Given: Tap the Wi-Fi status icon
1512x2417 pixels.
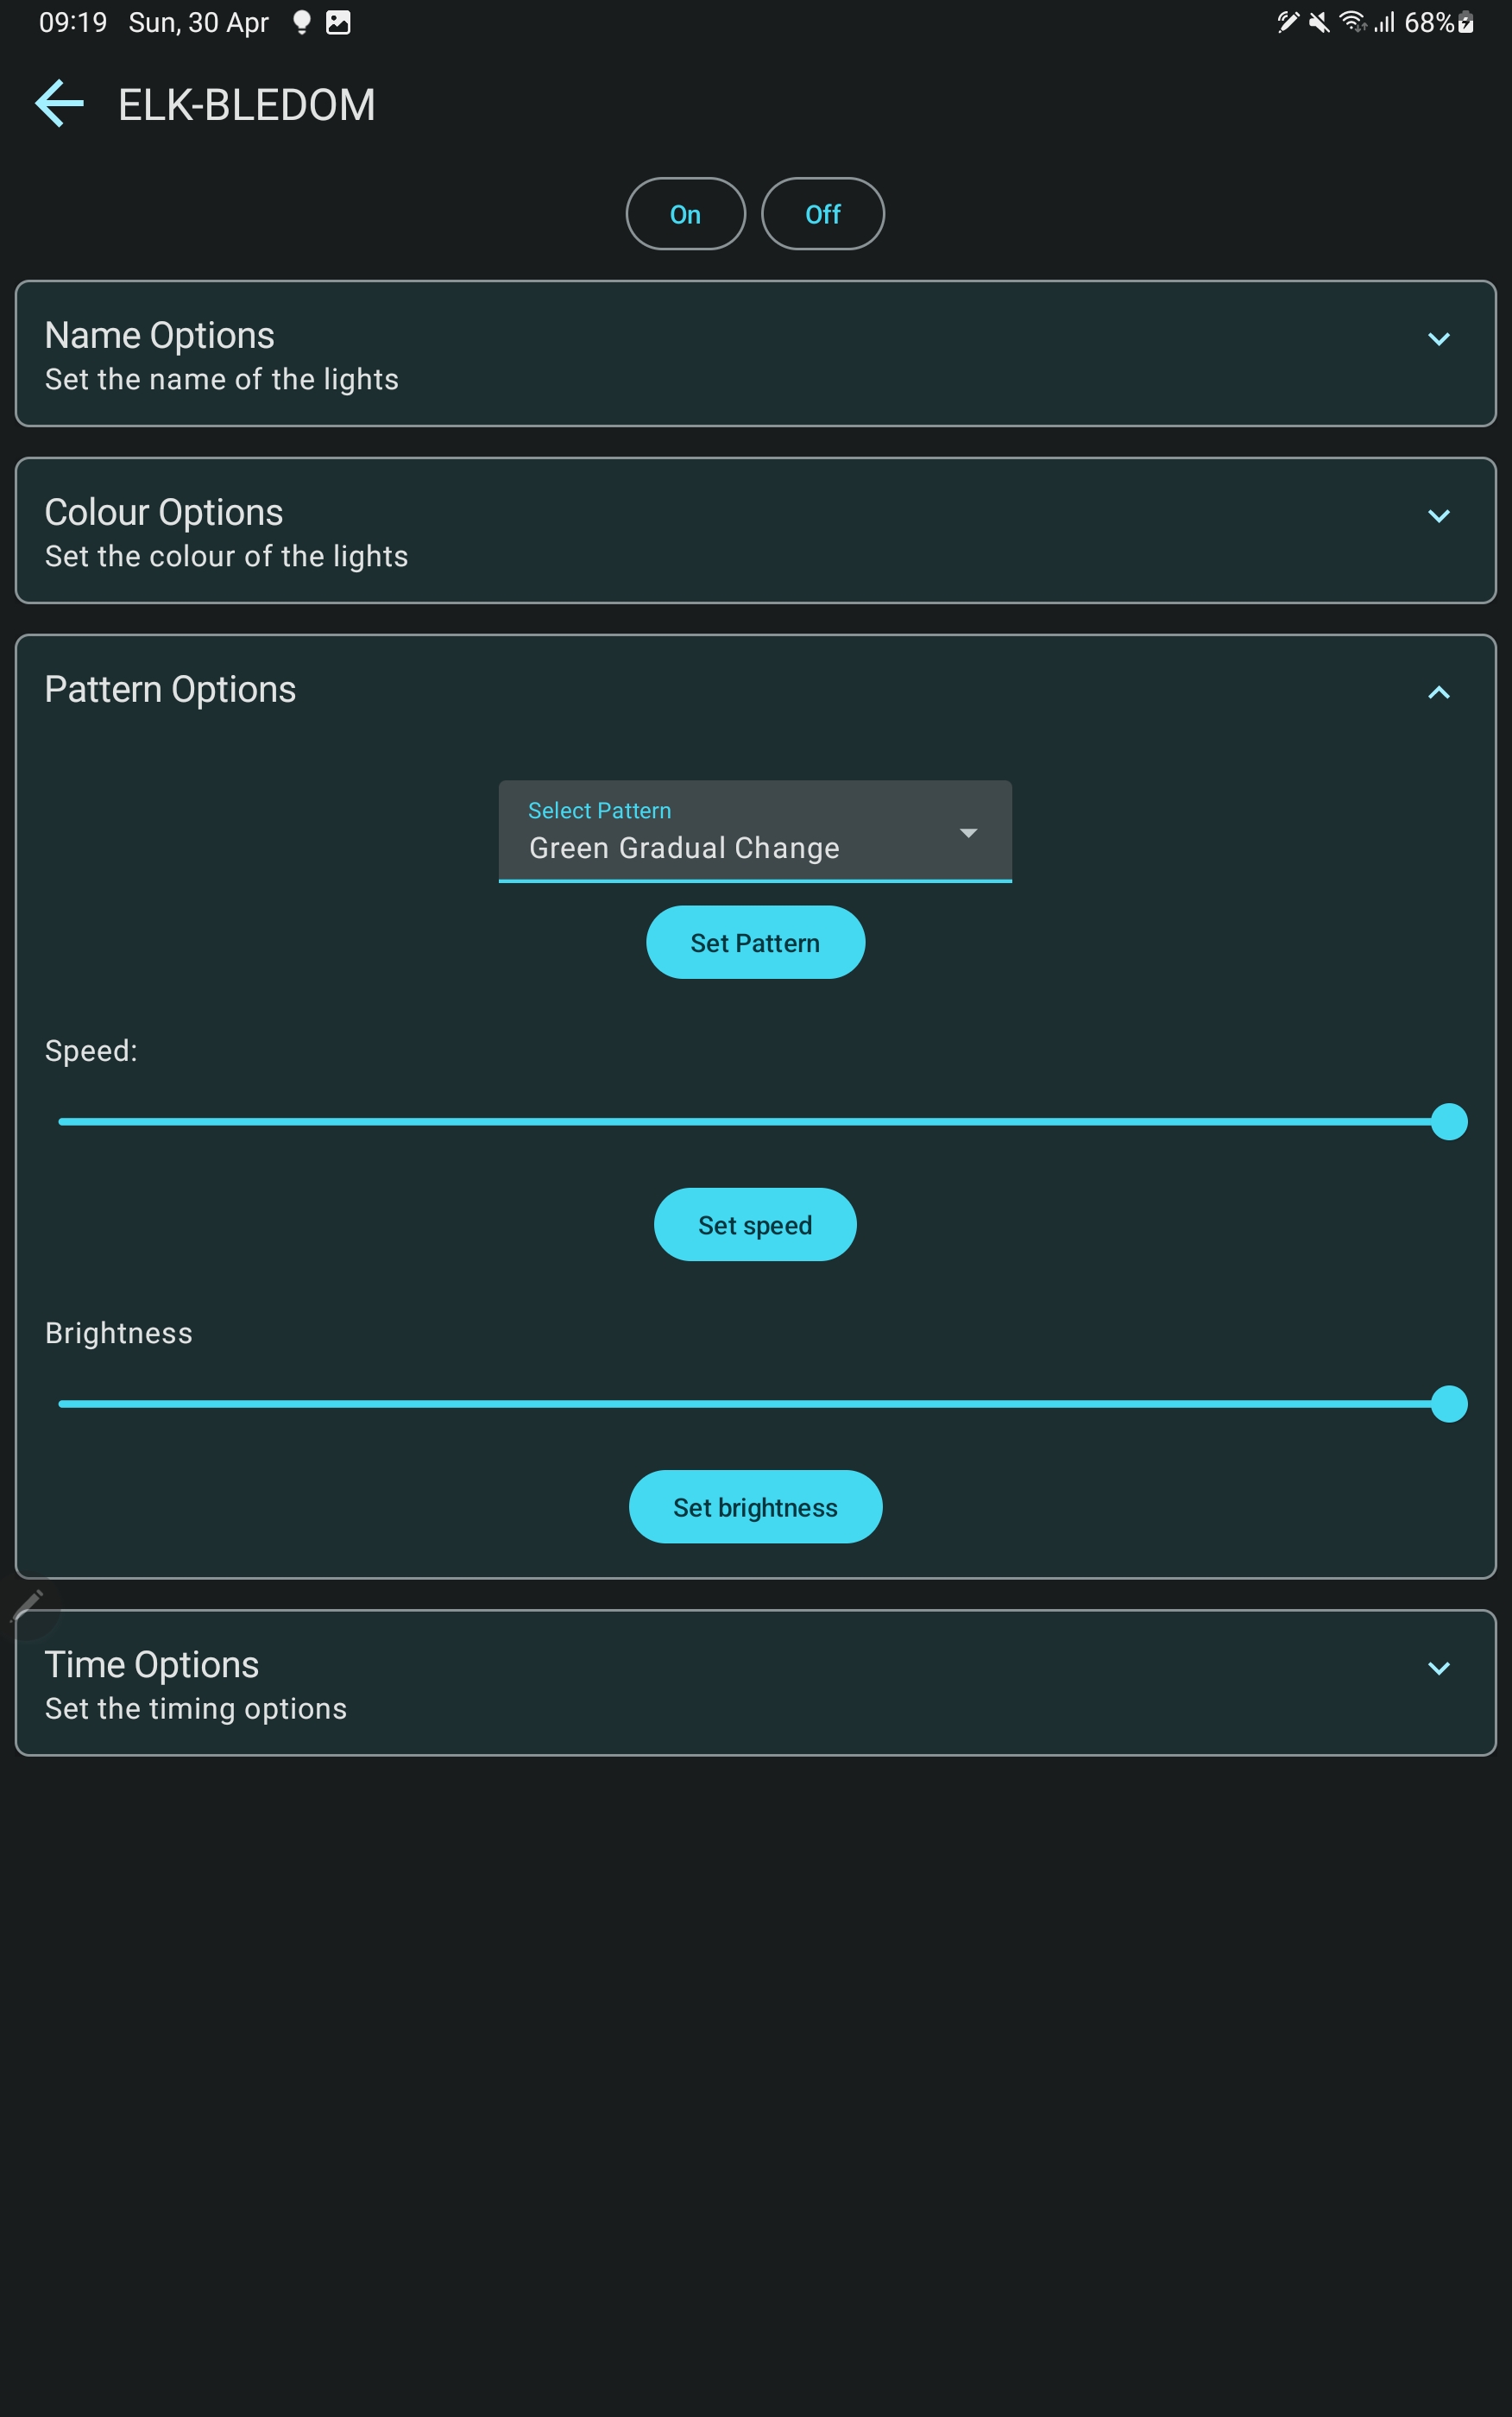Looking at the screenshot, I should (1352, 23).
